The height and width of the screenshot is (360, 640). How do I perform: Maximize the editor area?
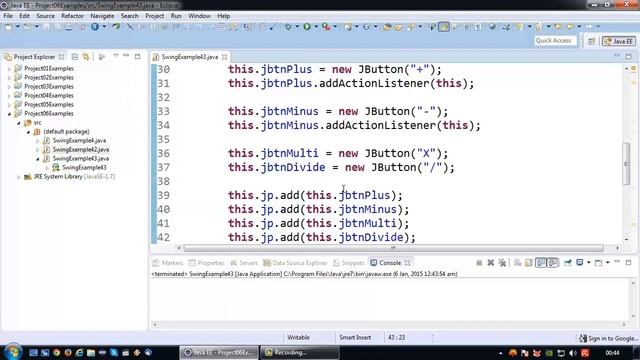[629, 56]
